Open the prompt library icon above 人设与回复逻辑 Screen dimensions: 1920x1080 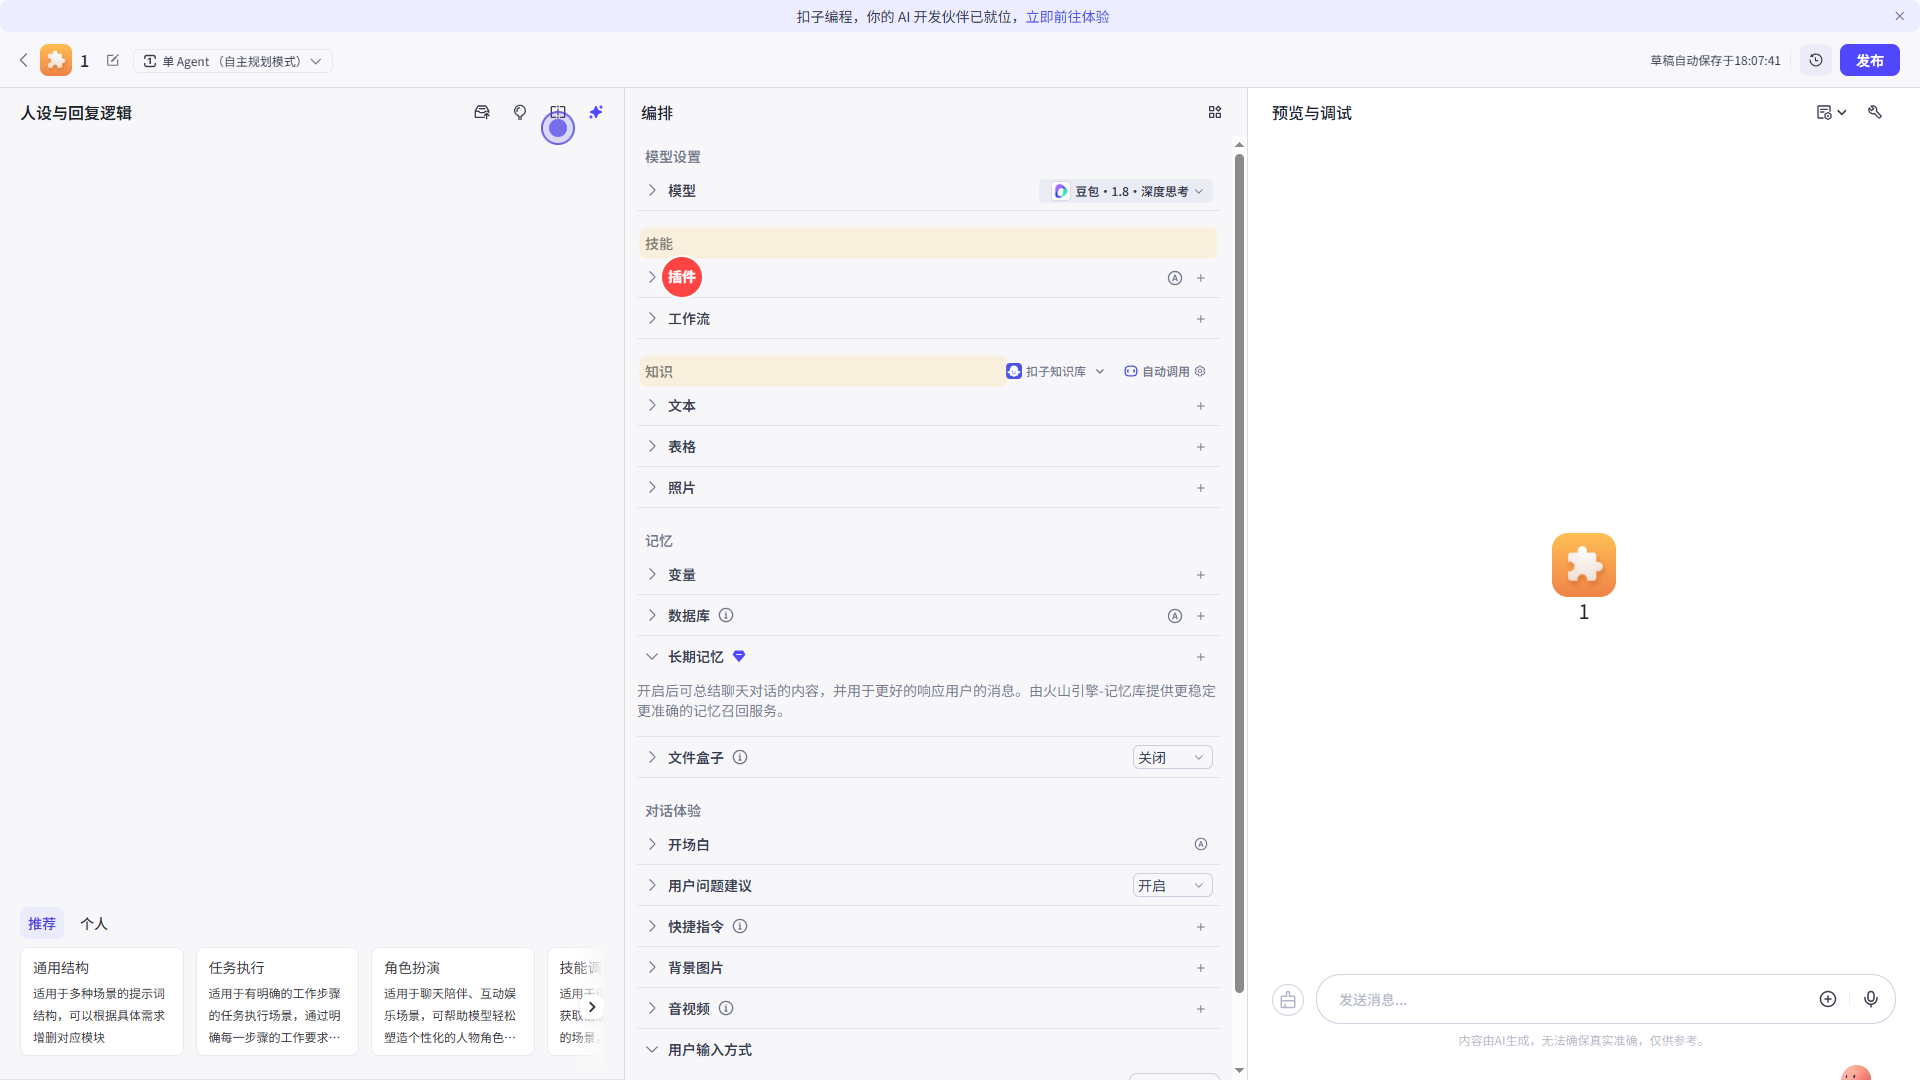[481, 112]
